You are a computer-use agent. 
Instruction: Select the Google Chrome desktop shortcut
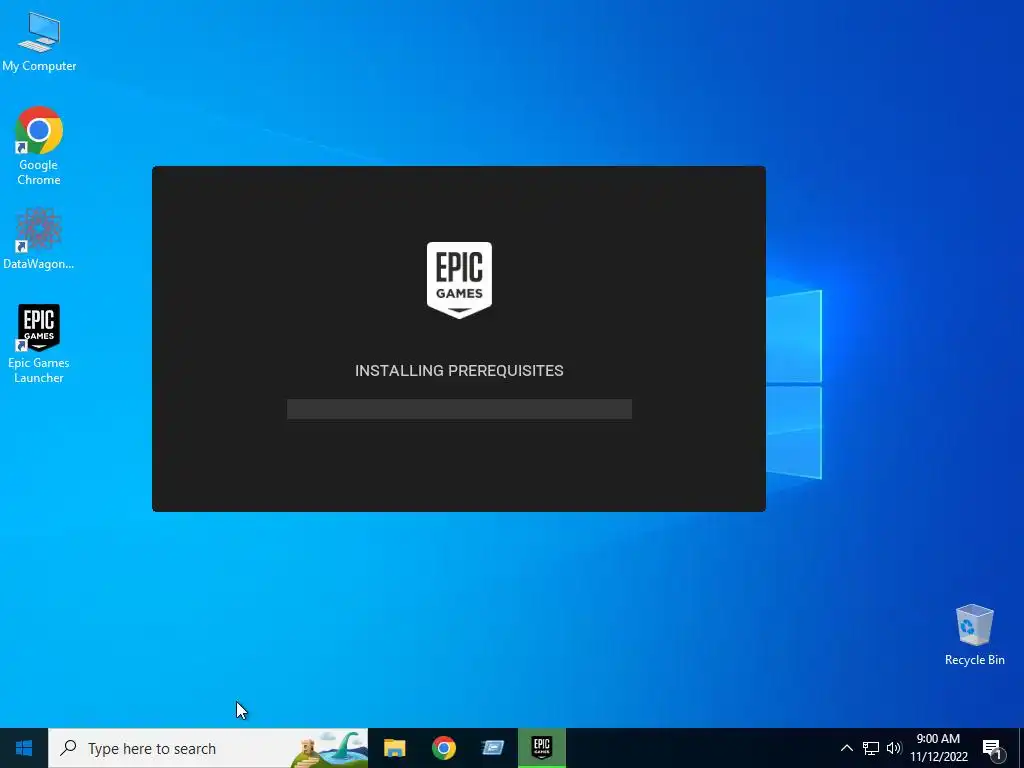pos(39,146)
